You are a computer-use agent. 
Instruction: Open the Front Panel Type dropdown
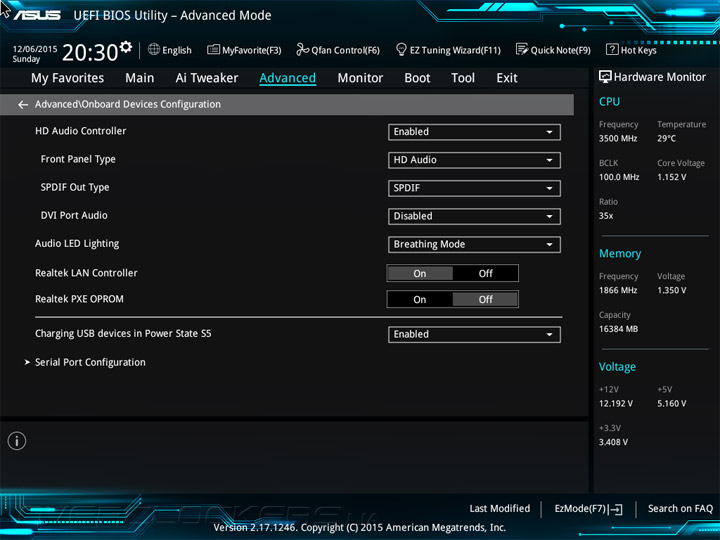pyautogui.click(x=474, y=160)
